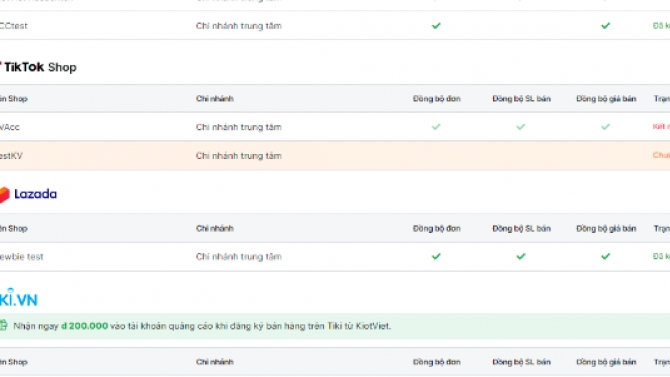
Task: Select Chi nhánh trung tâm in the ewbie test row
Action: coord(238,256)
